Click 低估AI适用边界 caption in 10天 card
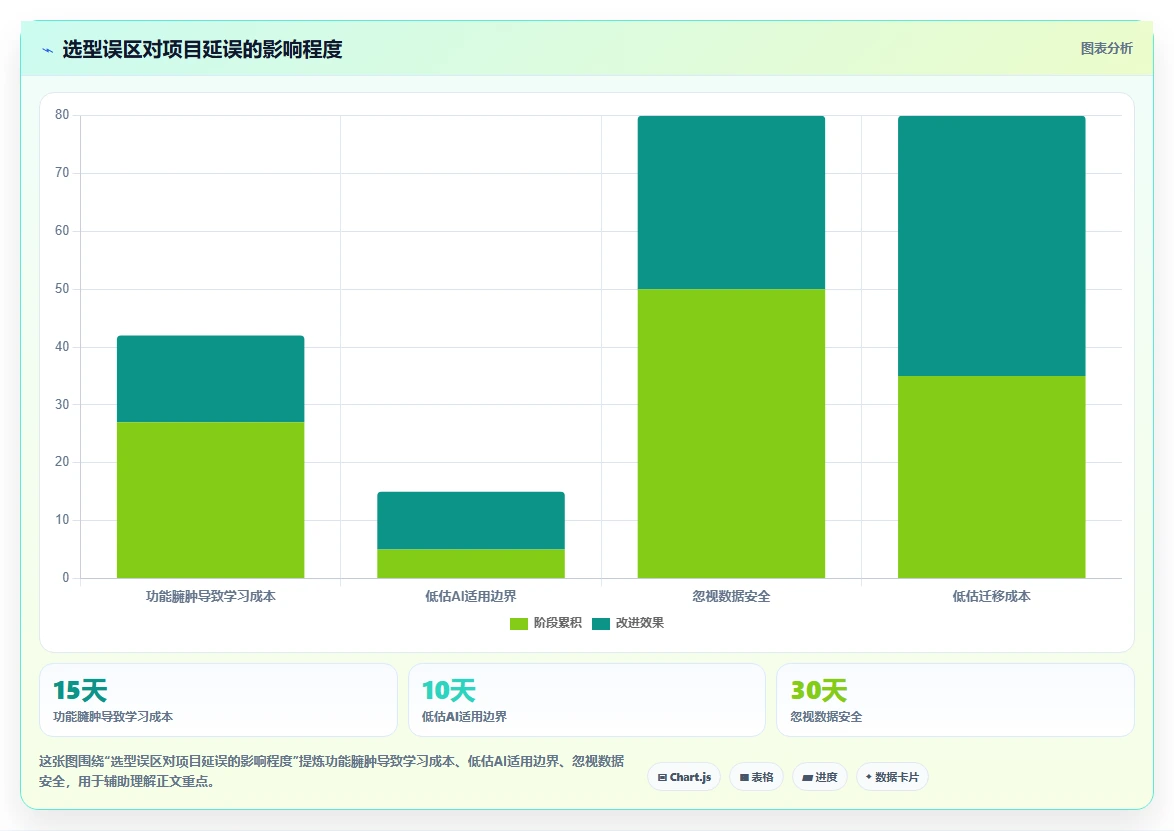The width and height of the screenshot is (1174, 831). pyautogui.click(x=464, y=717)
